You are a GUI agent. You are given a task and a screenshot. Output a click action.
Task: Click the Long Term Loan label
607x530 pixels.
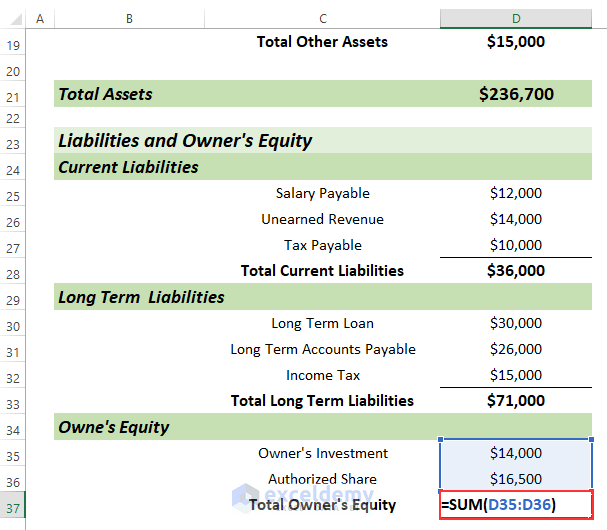pyautogui.click(x=322, y=324)
